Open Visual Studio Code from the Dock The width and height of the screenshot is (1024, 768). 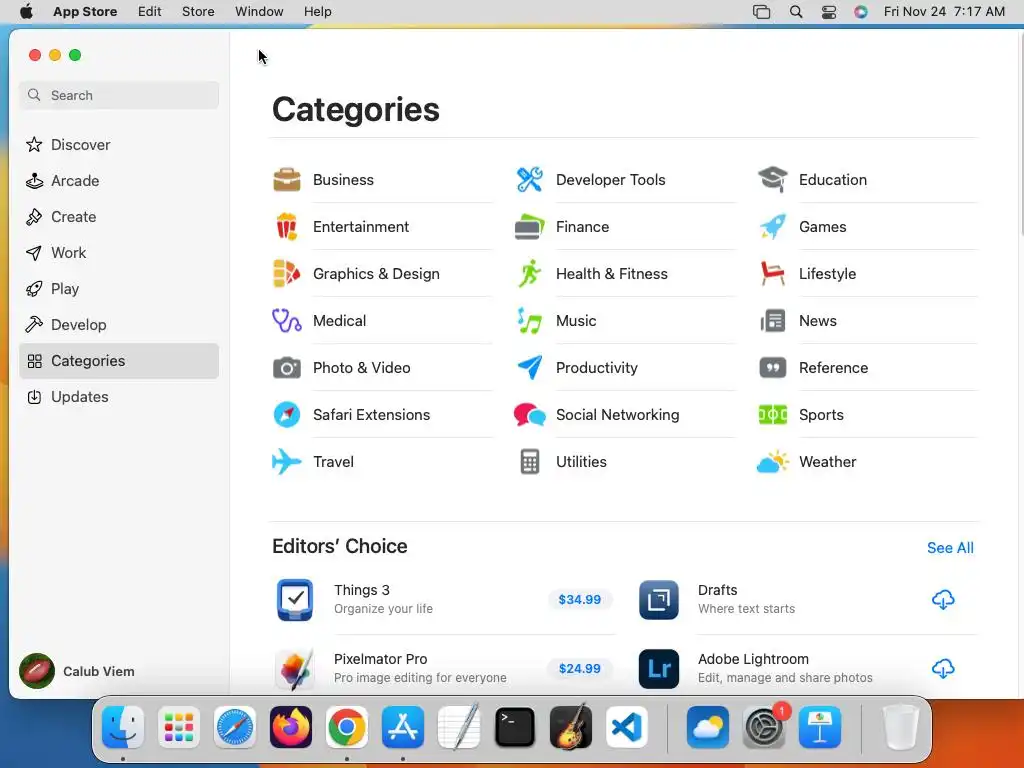point(627,727)
